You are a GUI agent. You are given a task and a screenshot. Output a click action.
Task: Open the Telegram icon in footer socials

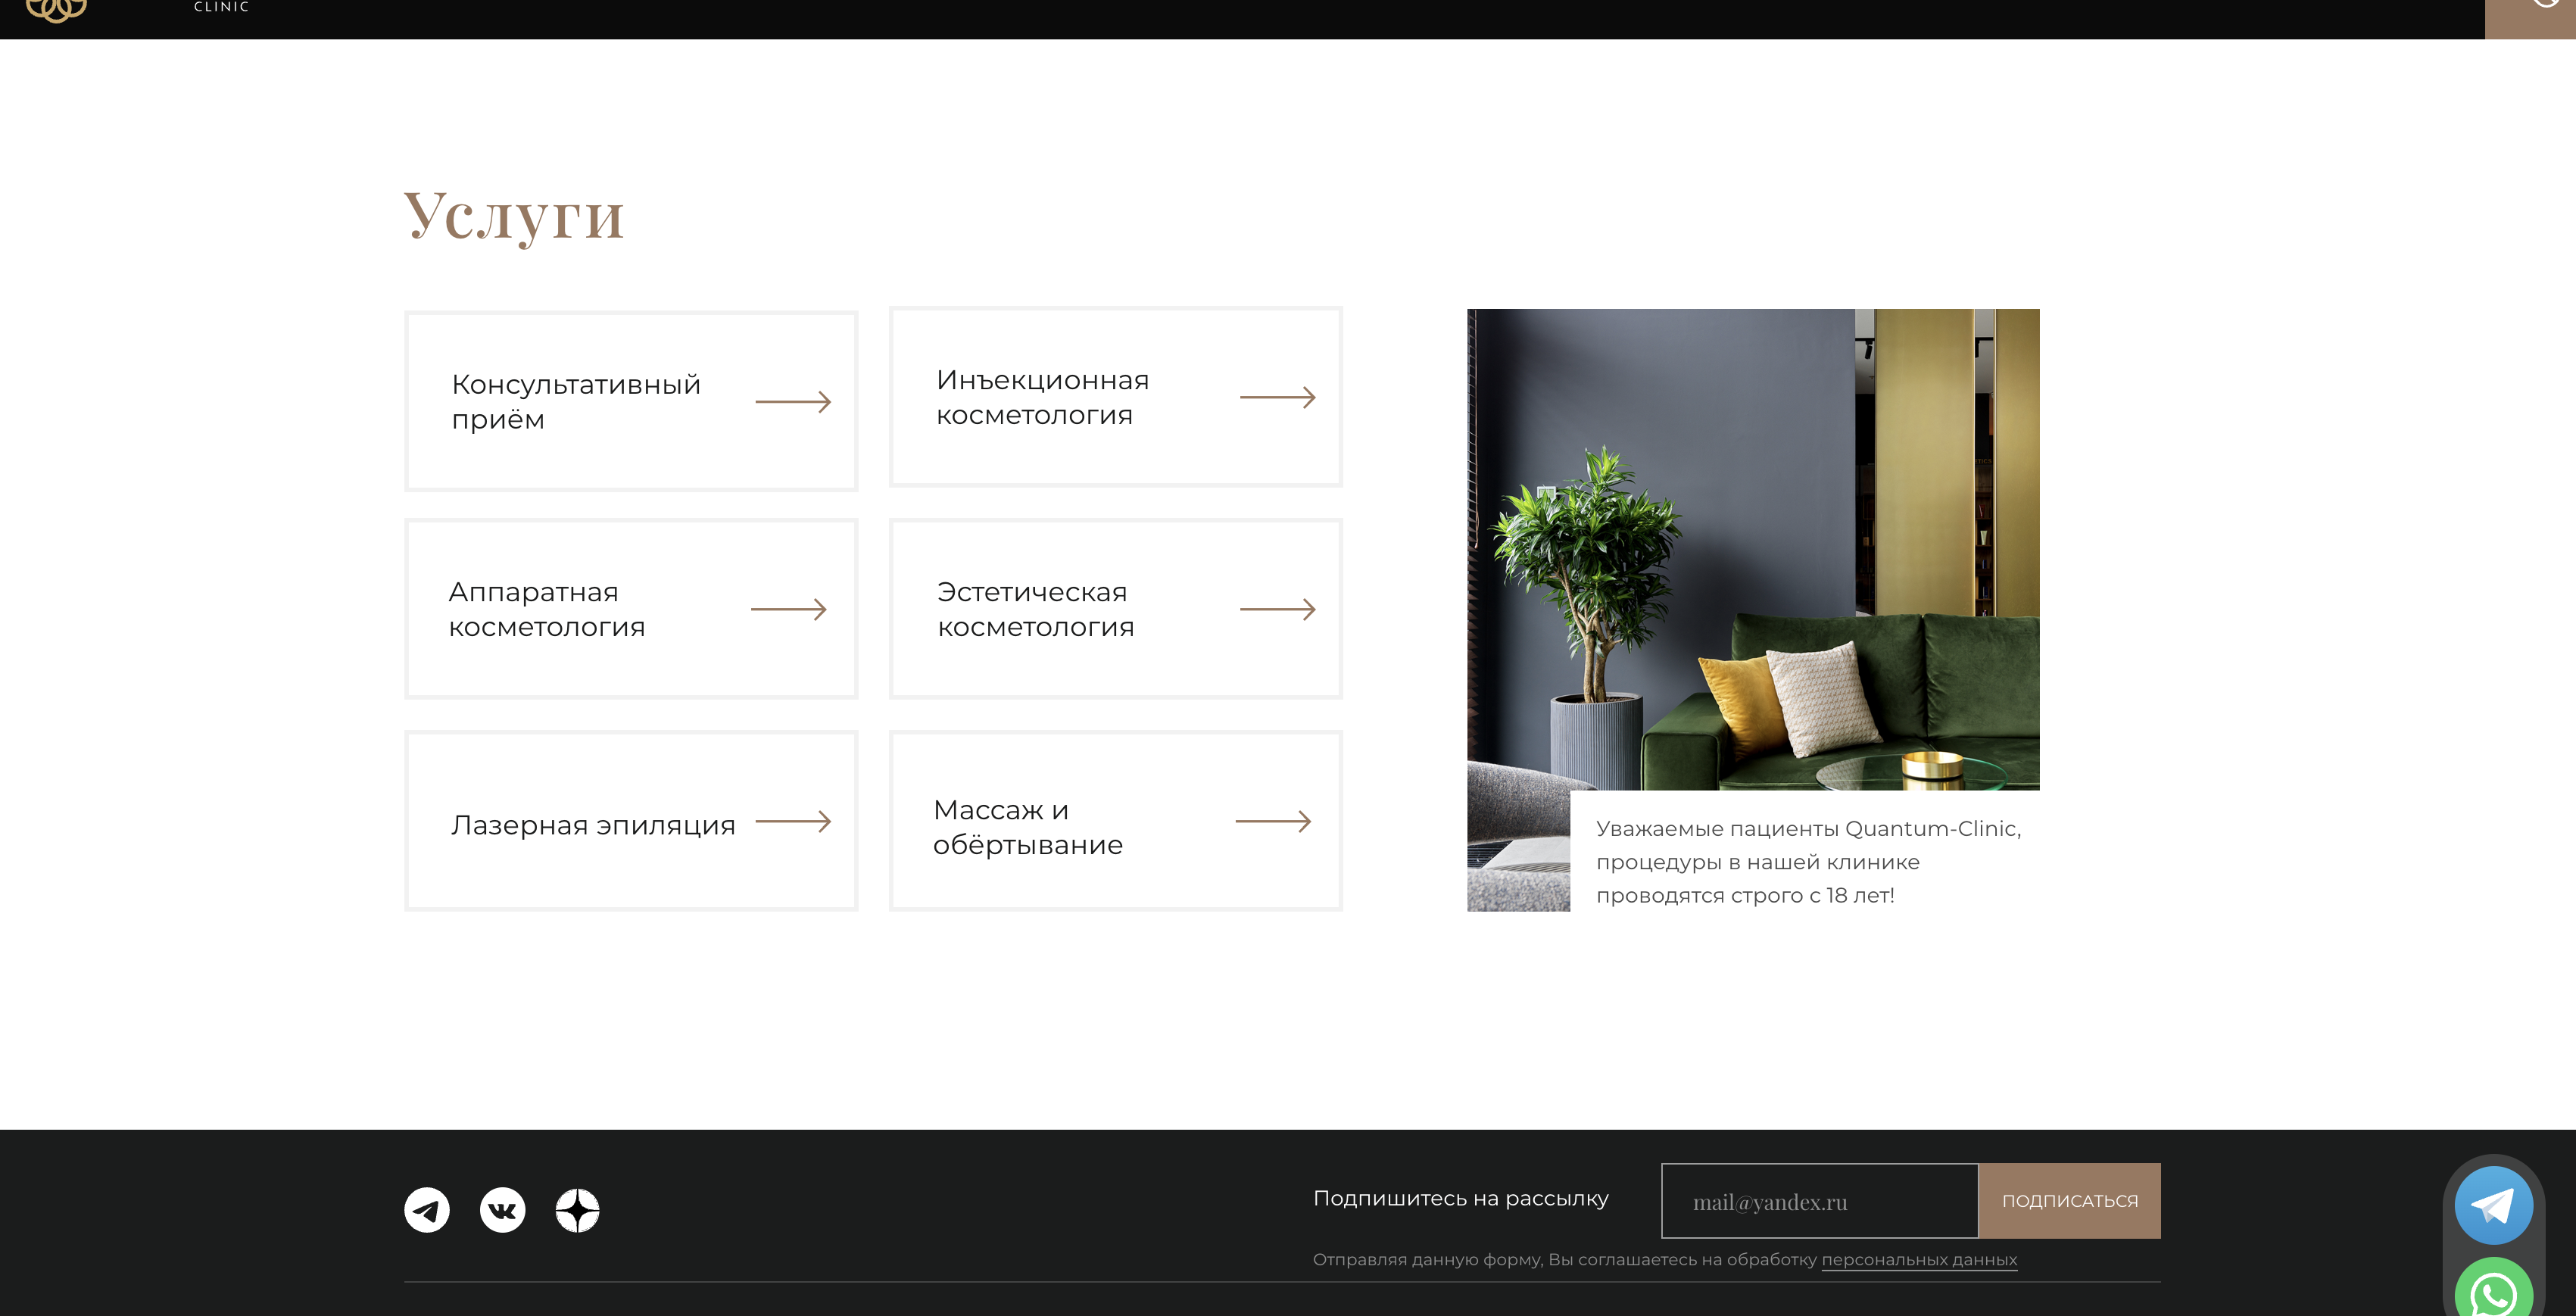click(x=427, y=1210)
